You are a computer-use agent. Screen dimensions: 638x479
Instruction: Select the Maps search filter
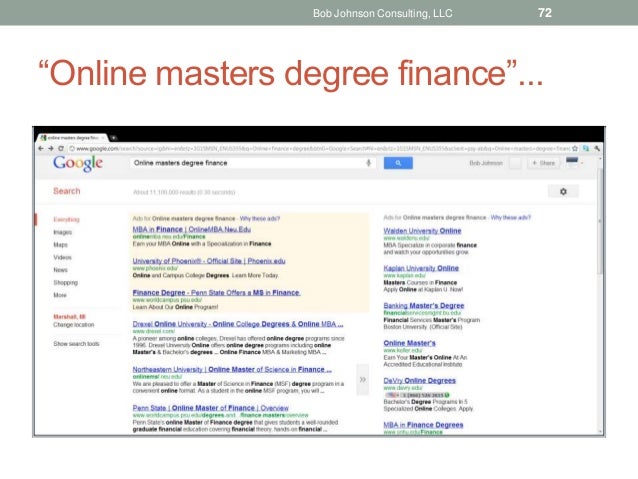point(60,245)
